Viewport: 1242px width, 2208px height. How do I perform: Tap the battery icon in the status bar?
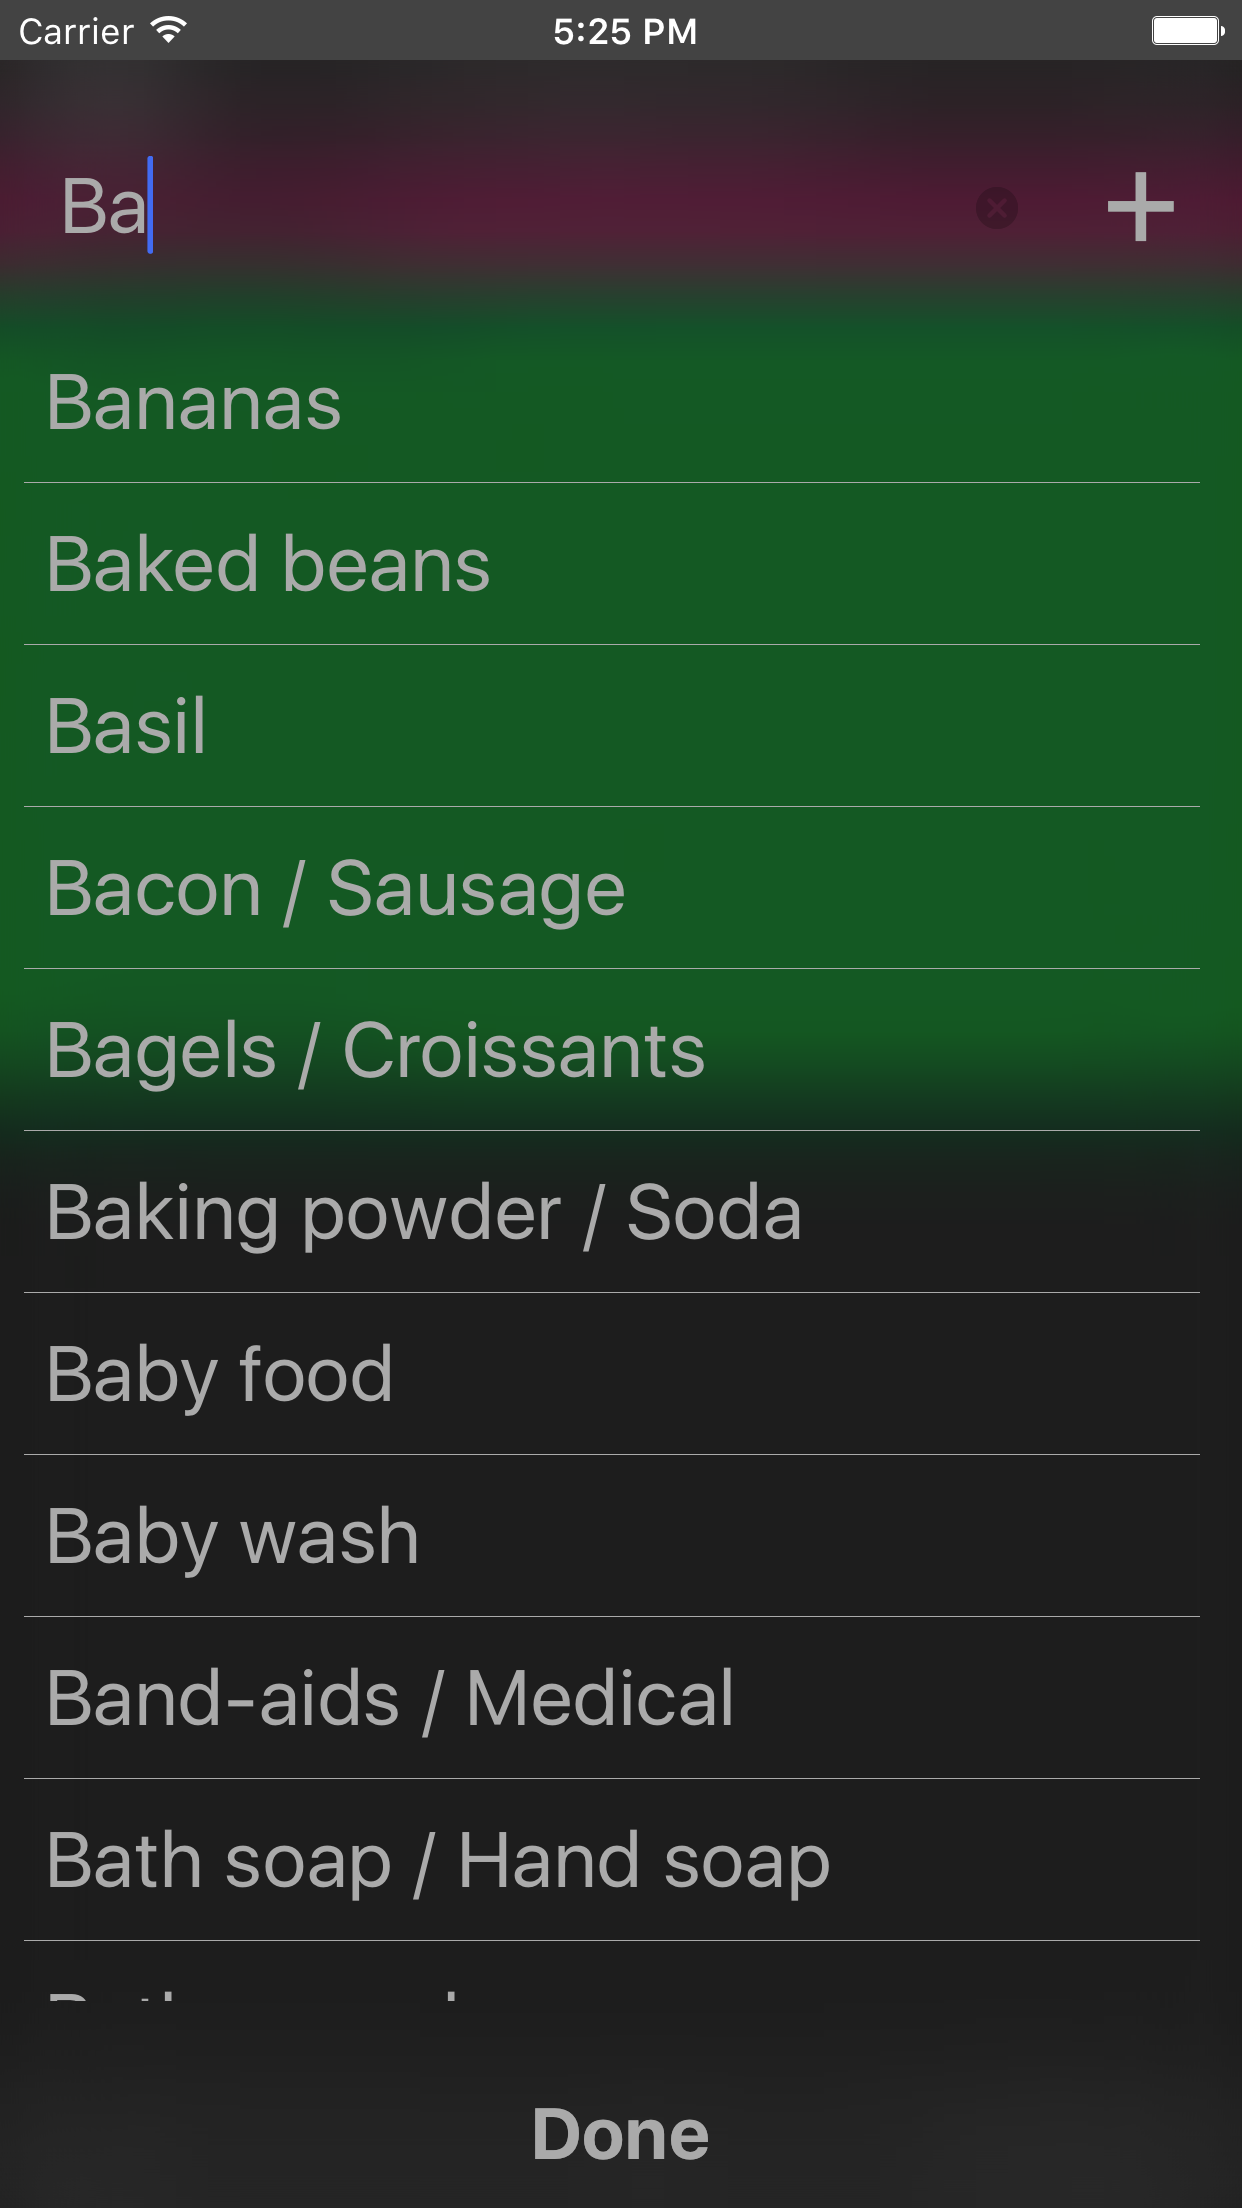1187,31
